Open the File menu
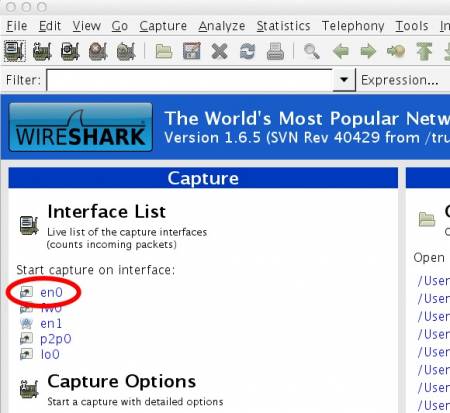The image size is (450, 413). pyautogui.click(x=17, y=26)
